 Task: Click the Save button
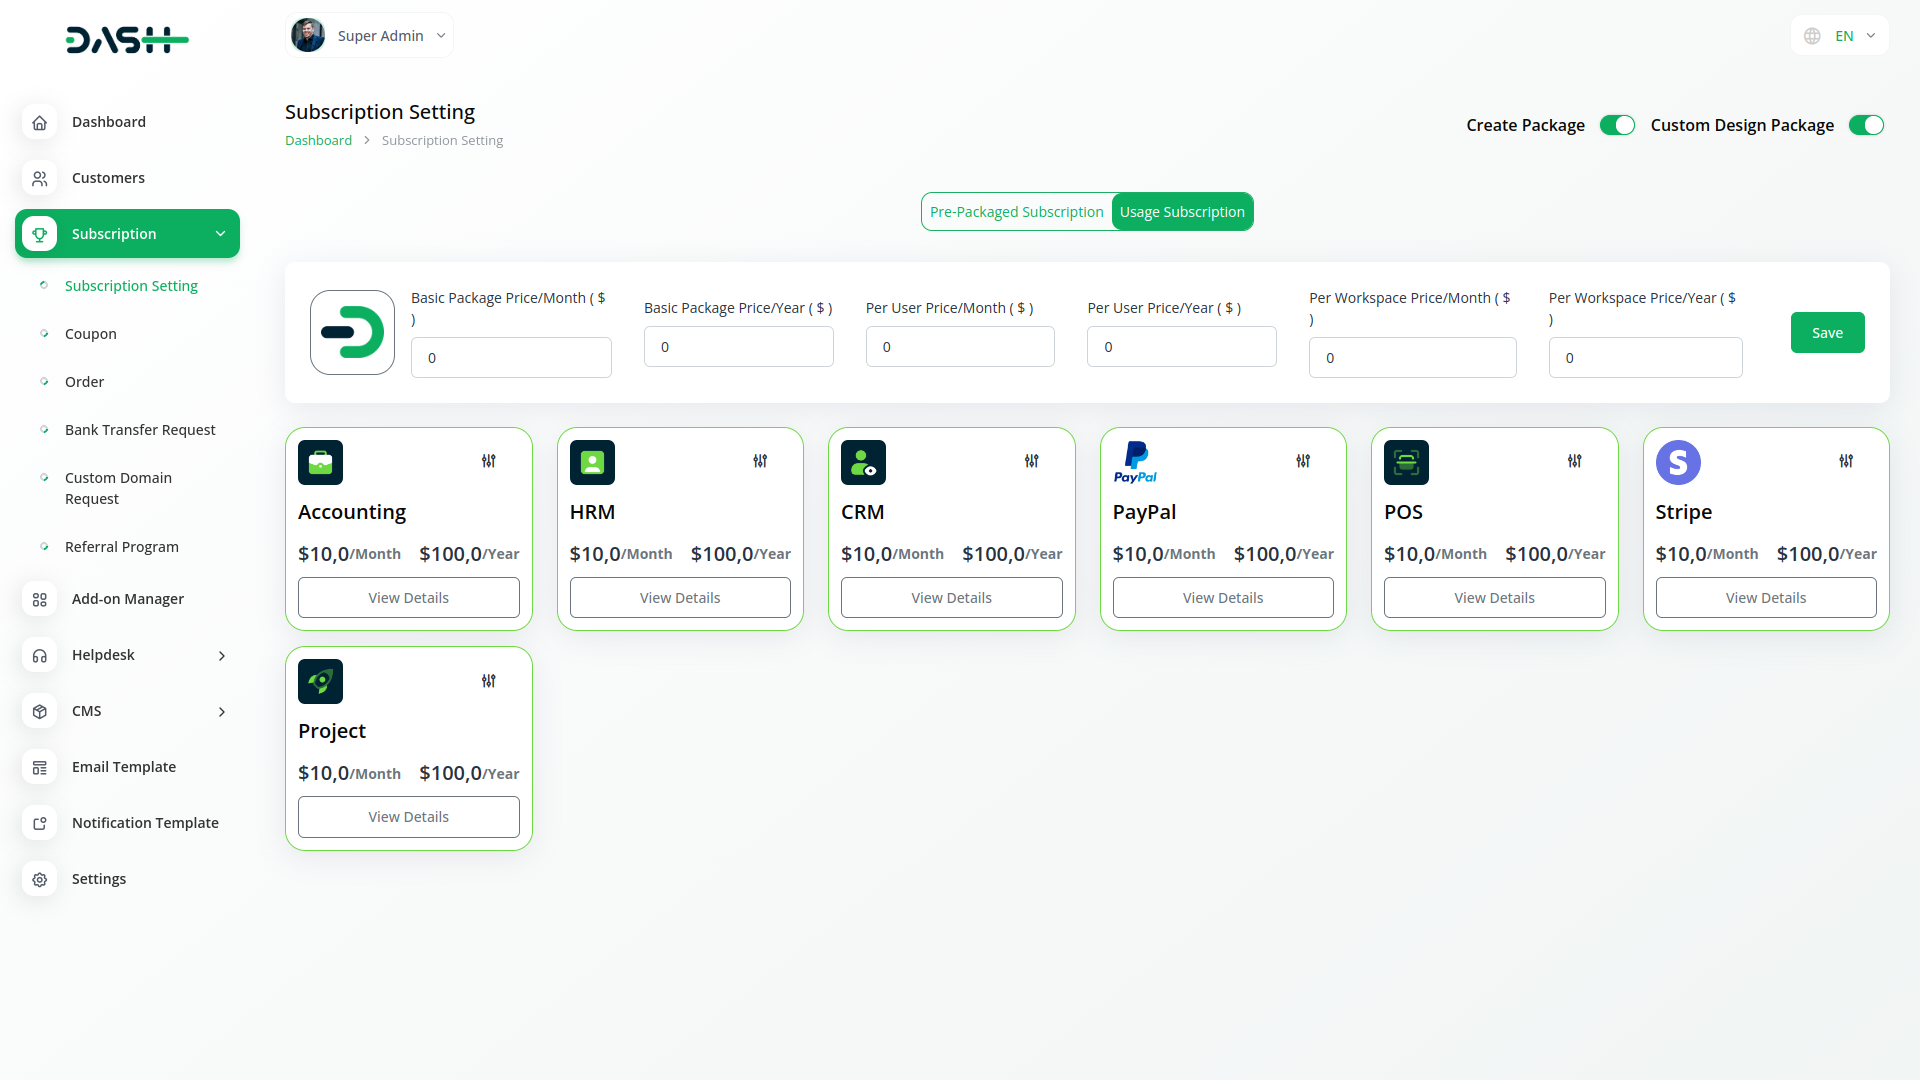1827,332
